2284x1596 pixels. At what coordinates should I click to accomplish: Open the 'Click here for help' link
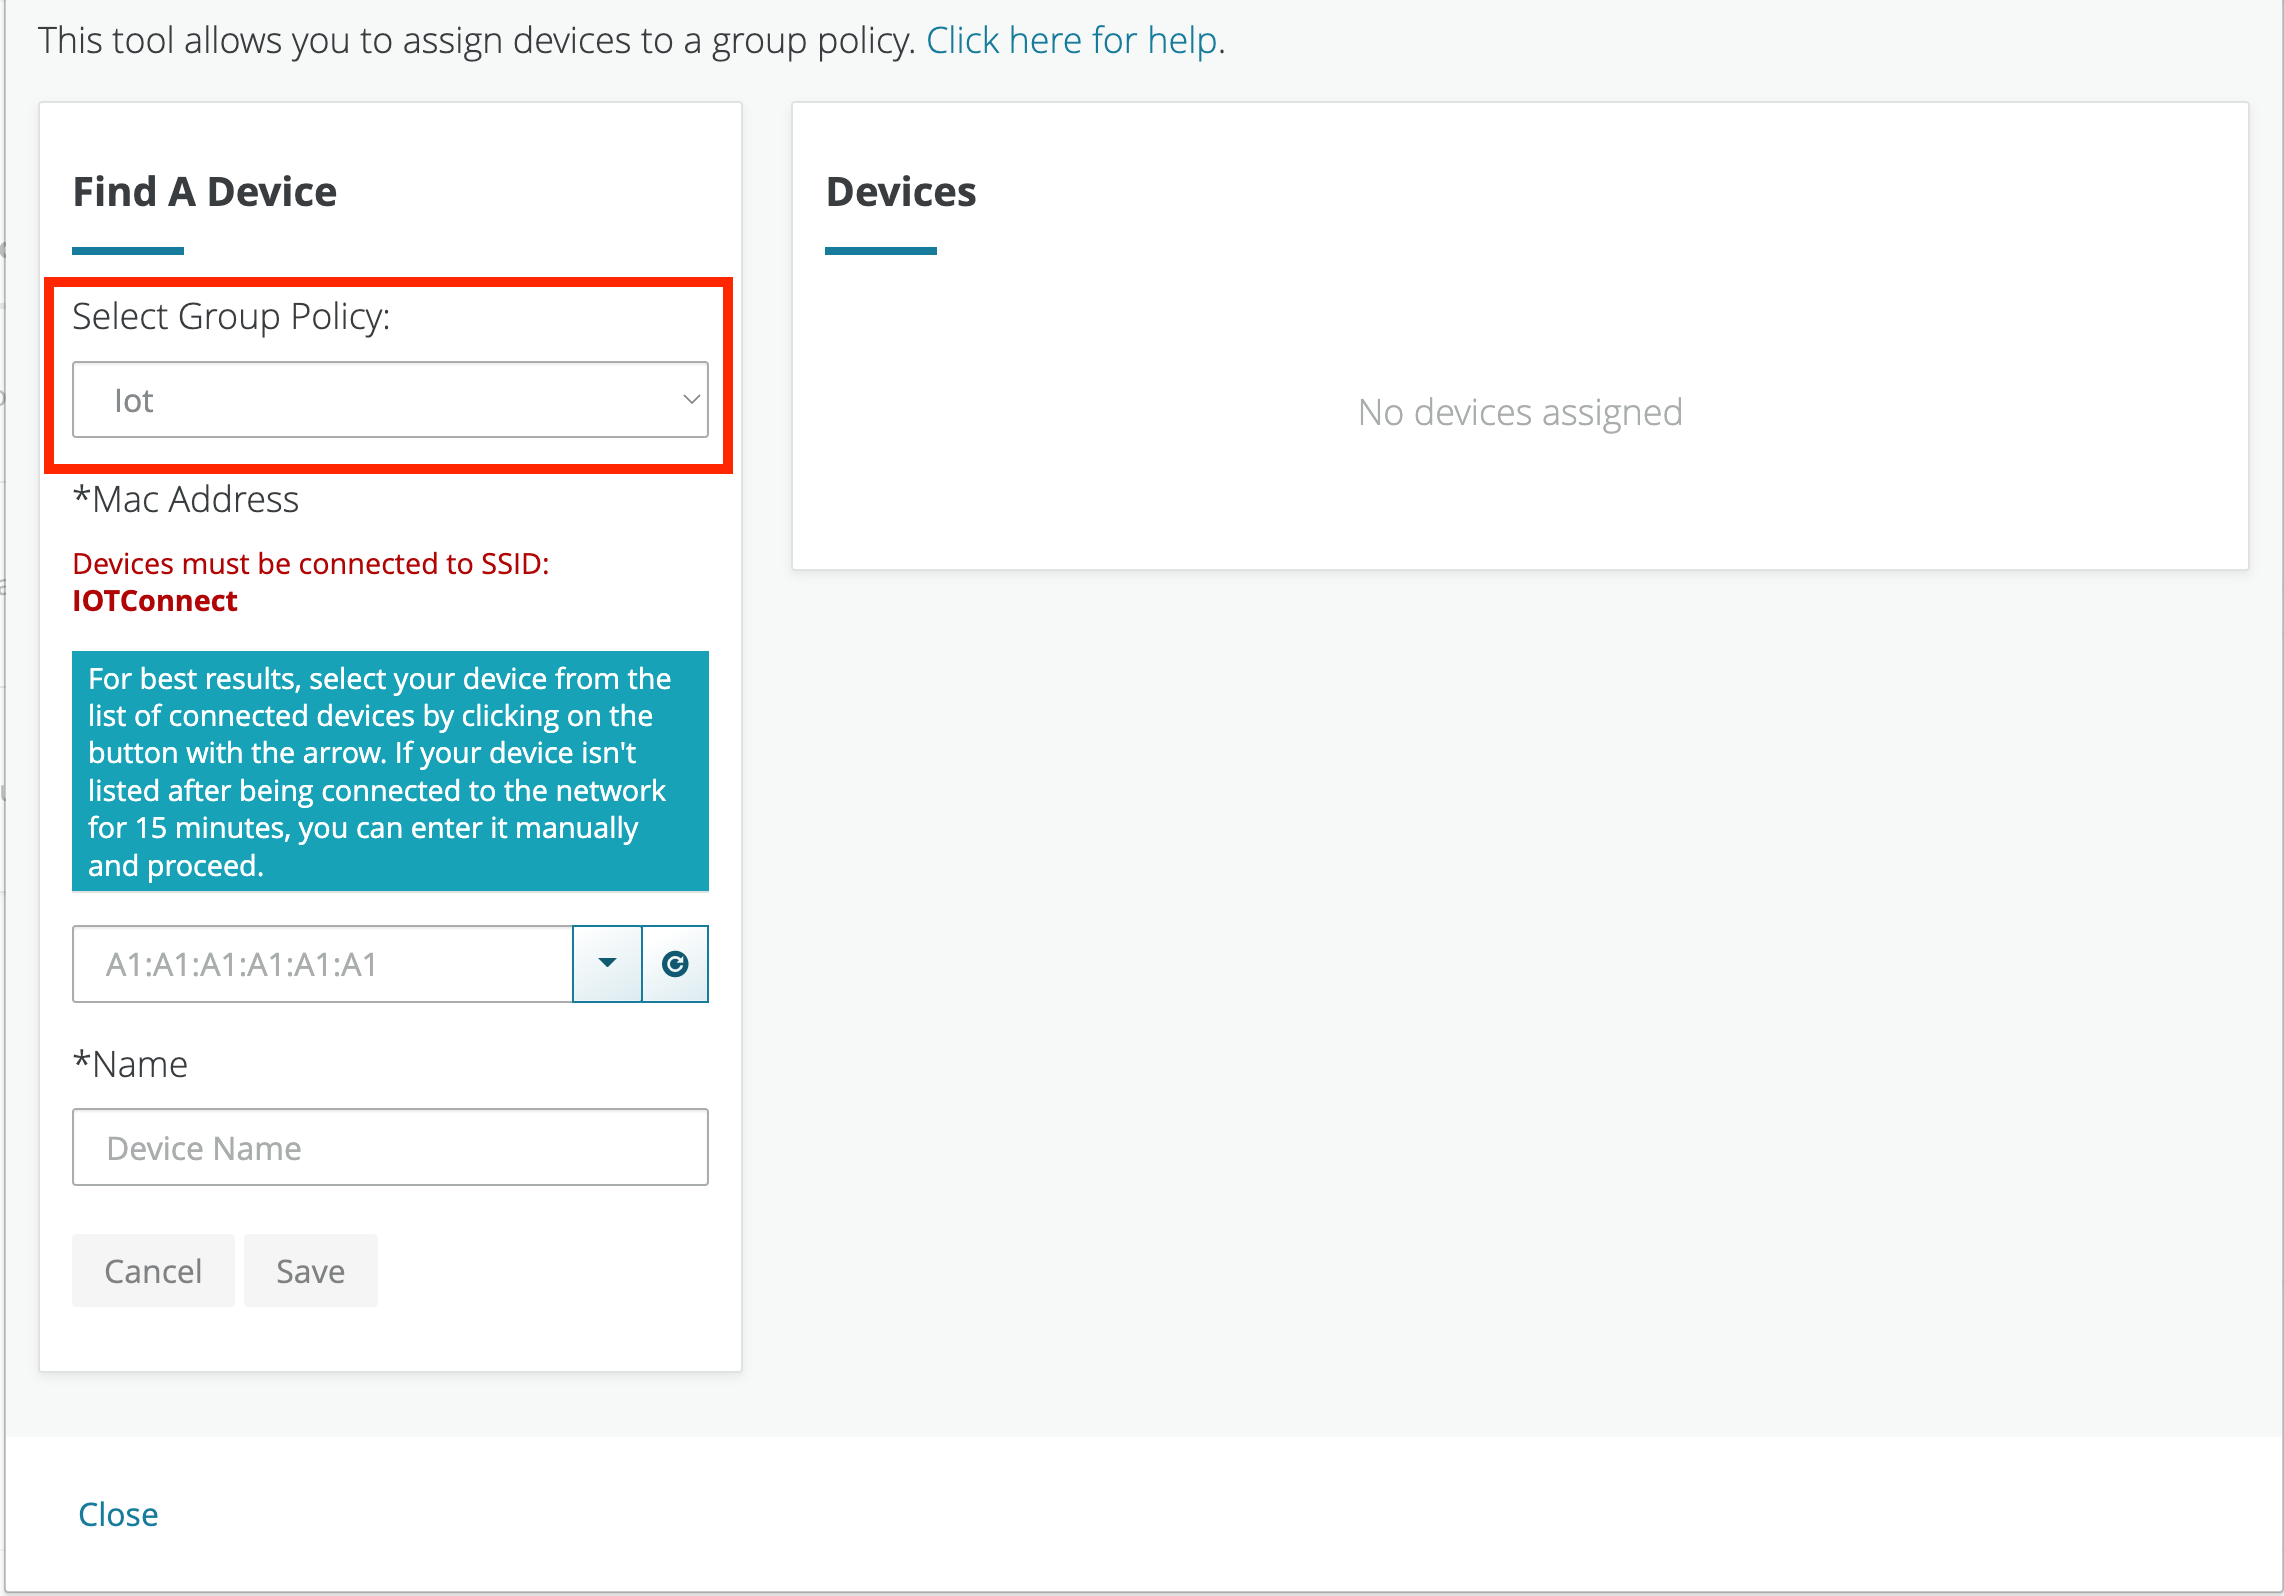1071,41
